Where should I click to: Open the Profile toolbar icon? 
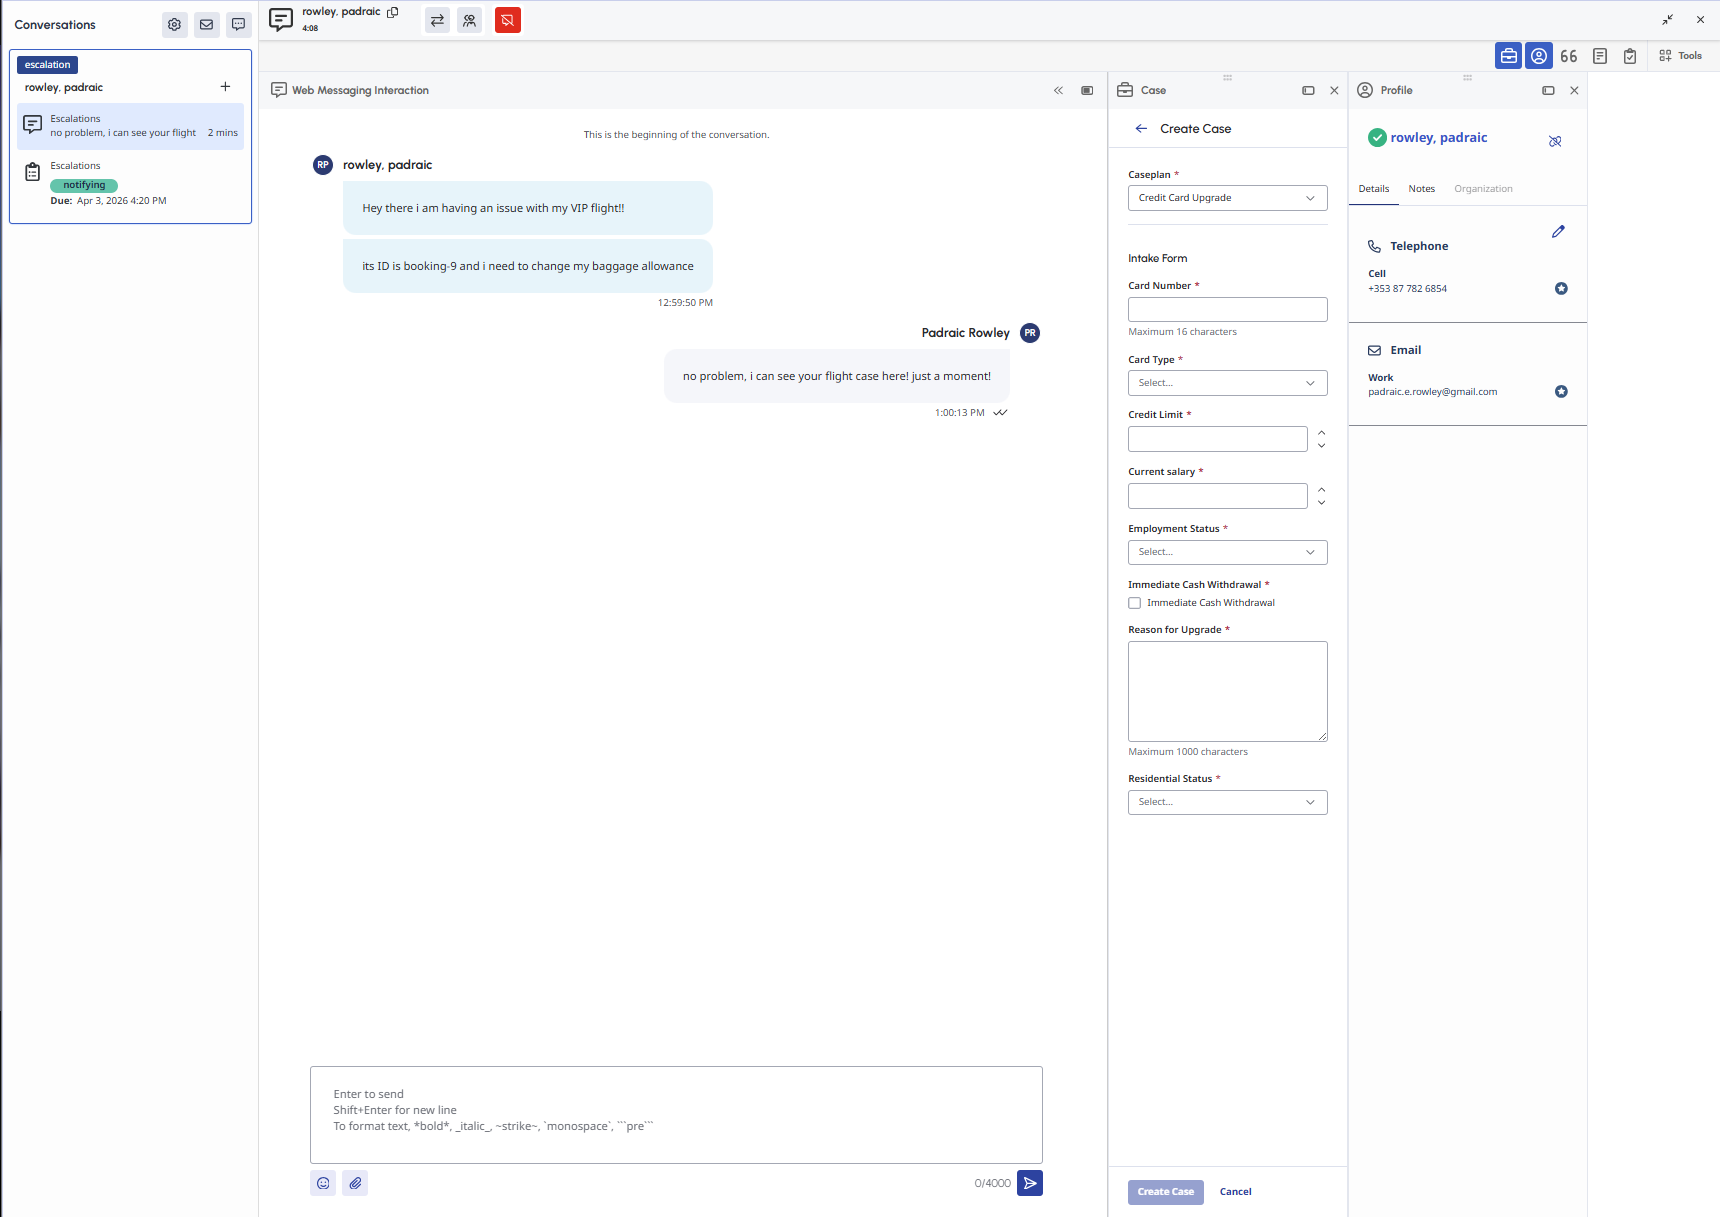1539,56
